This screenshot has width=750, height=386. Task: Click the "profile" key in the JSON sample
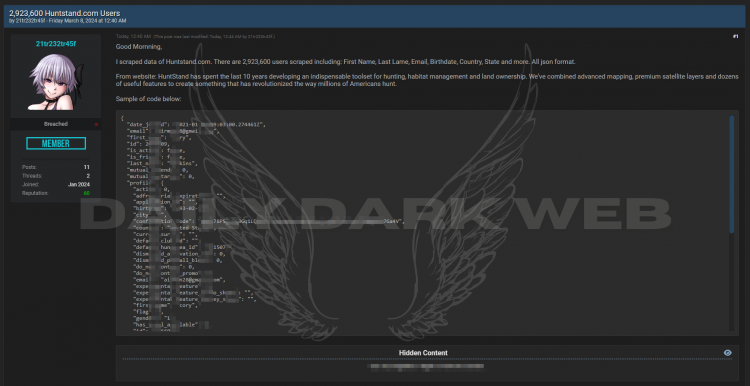click(x=141, y=183)
